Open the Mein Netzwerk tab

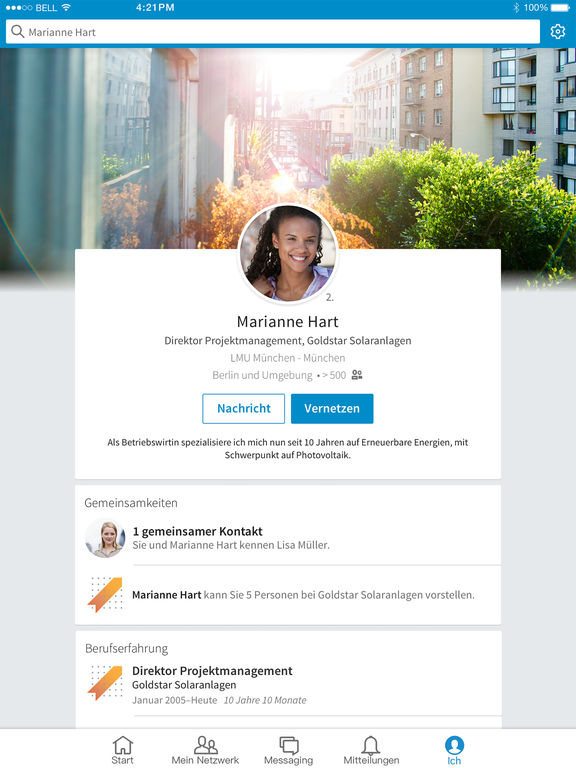click(205, 750)
